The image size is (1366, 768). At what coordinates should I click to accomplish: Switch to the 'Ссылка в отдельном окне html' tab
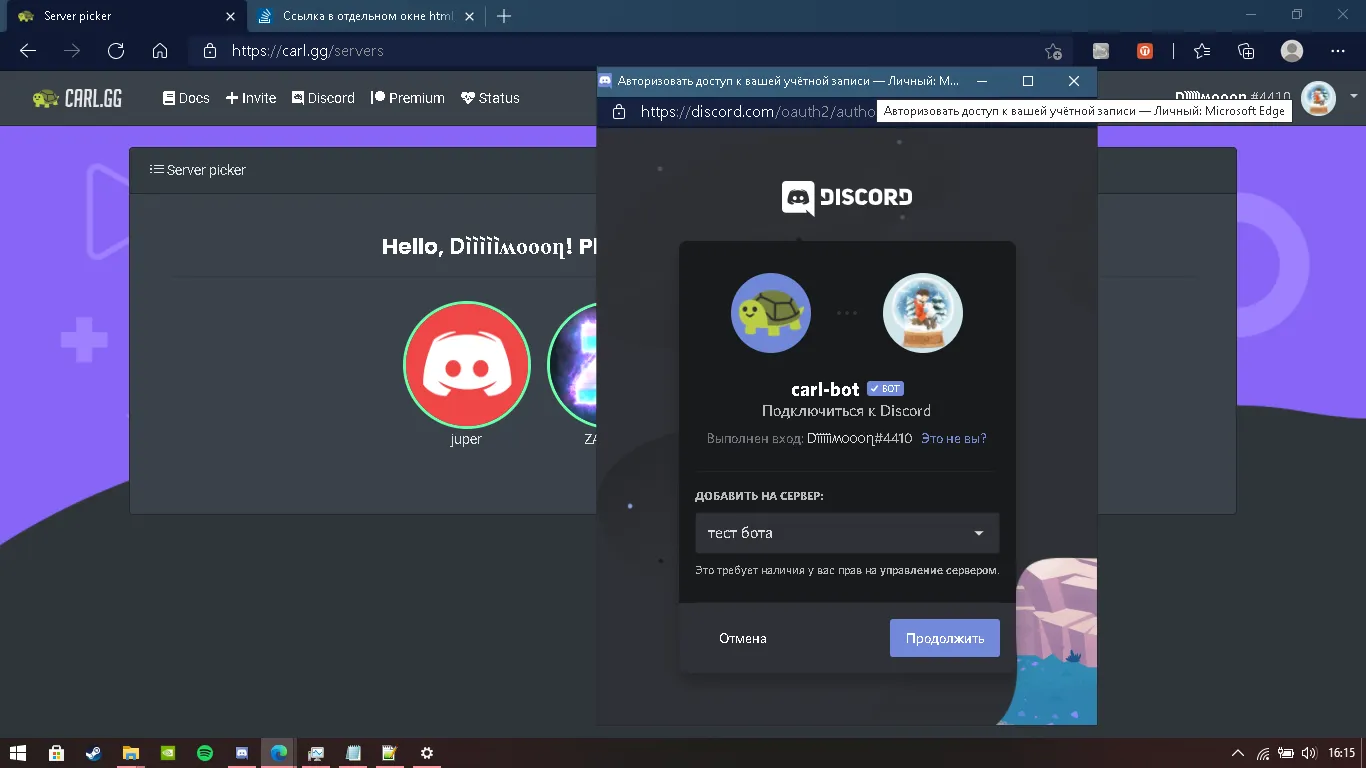pyautogui.click(x=366, y=16)
